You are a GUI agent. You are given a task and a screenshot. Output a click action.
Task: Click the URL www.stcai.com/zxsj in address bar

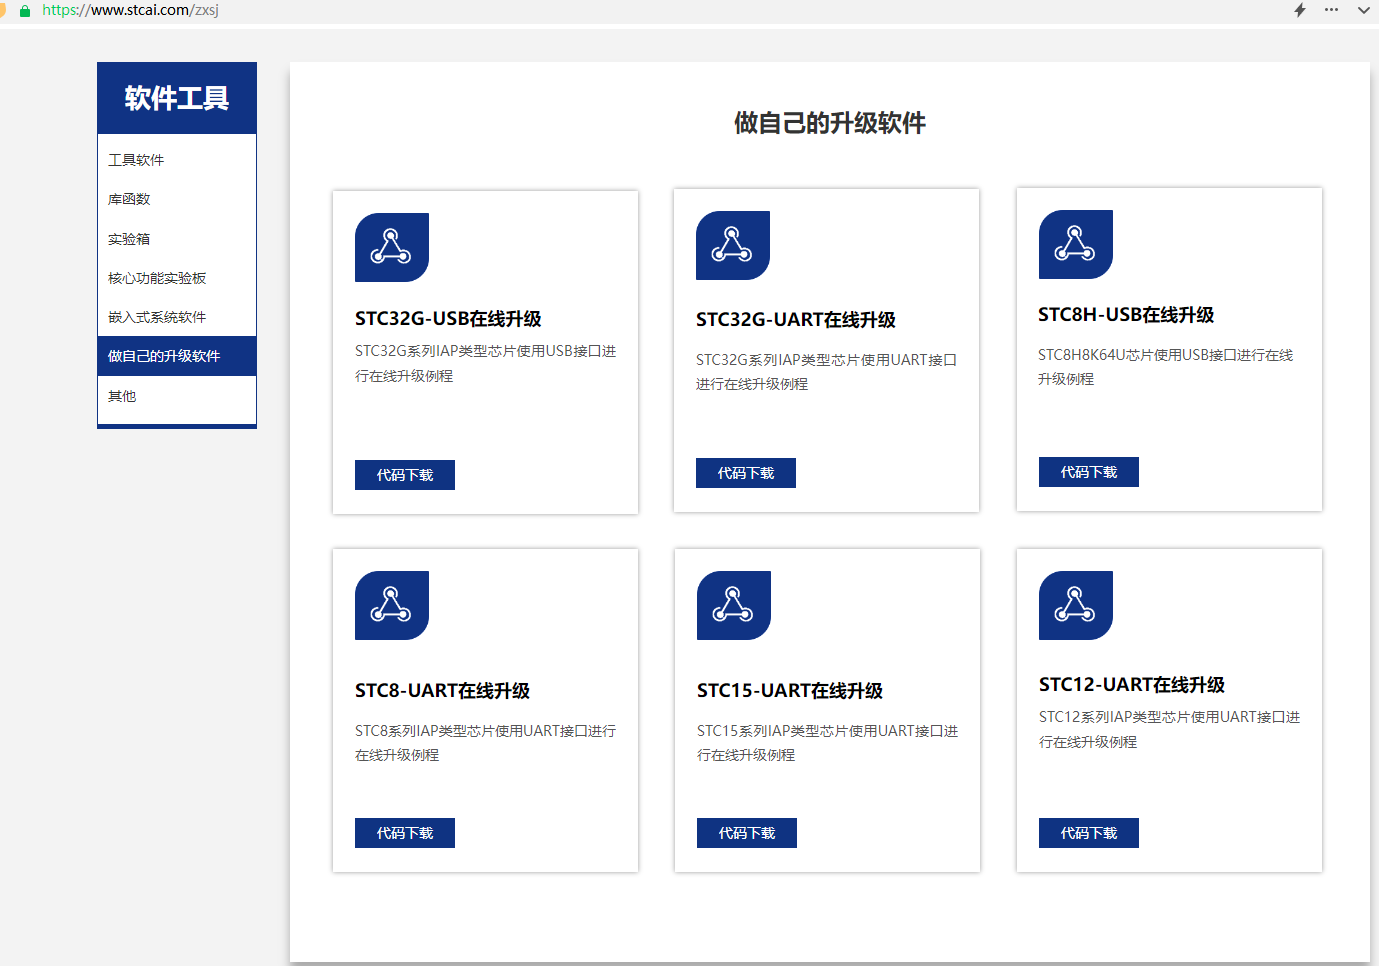pos(130,10)
